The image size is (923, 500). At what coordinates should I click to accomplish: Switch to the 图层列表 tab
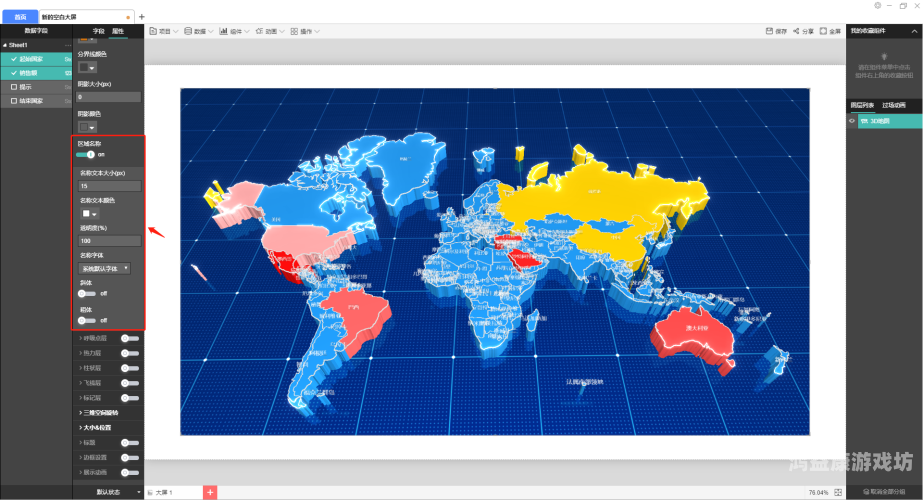[x=862, y=105]
